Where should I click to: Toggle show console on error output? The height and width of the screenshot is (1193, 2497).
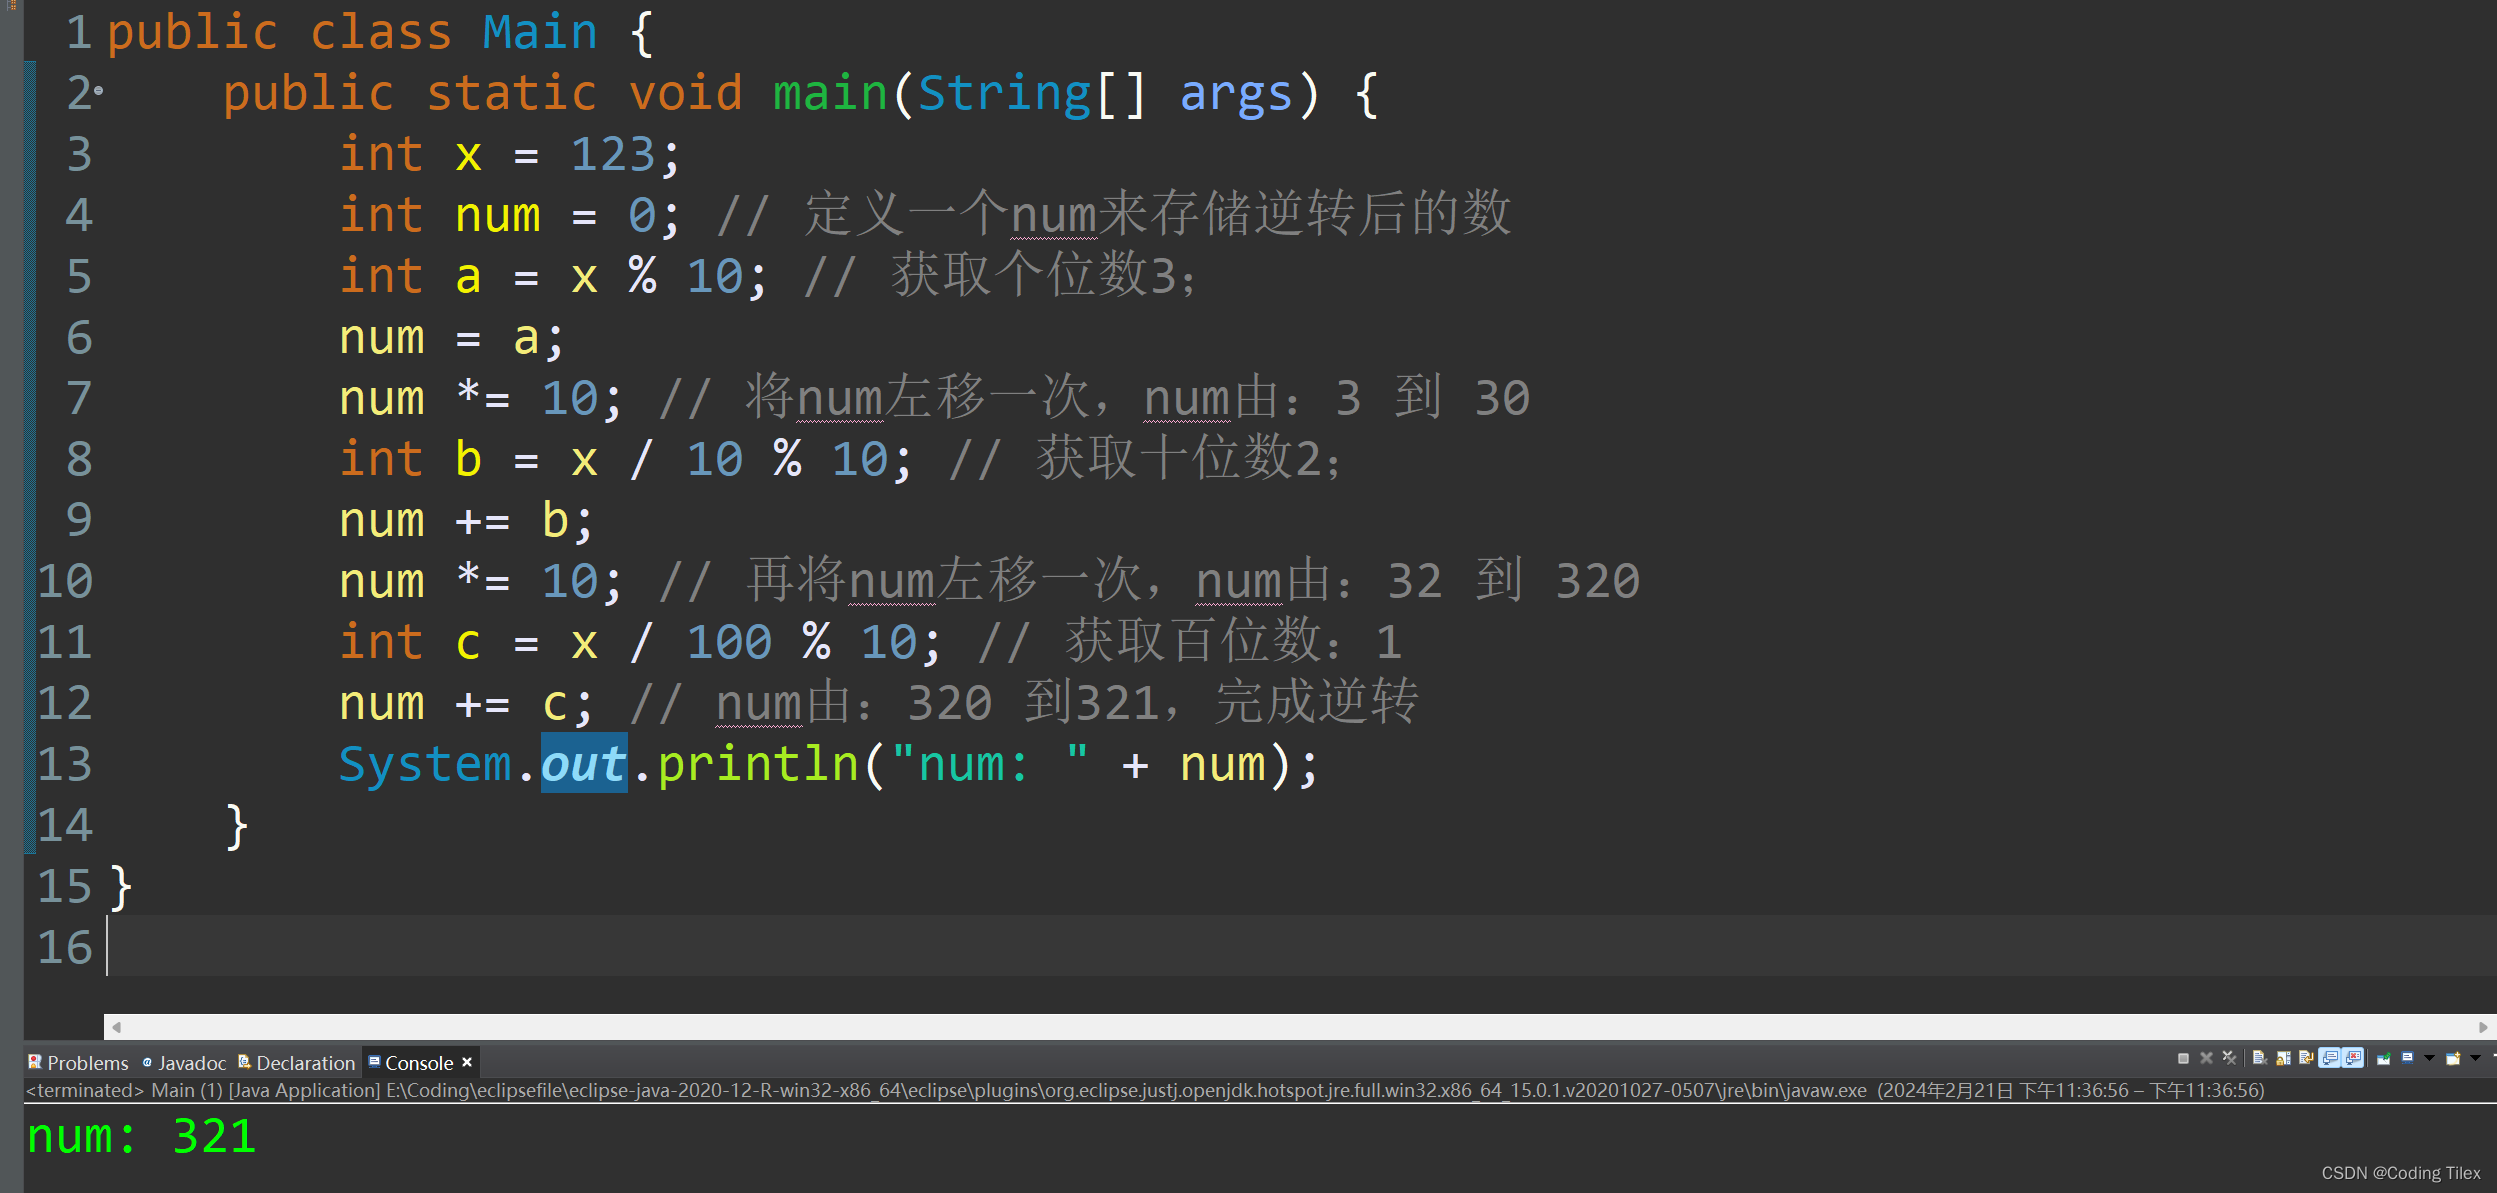2353,1058
